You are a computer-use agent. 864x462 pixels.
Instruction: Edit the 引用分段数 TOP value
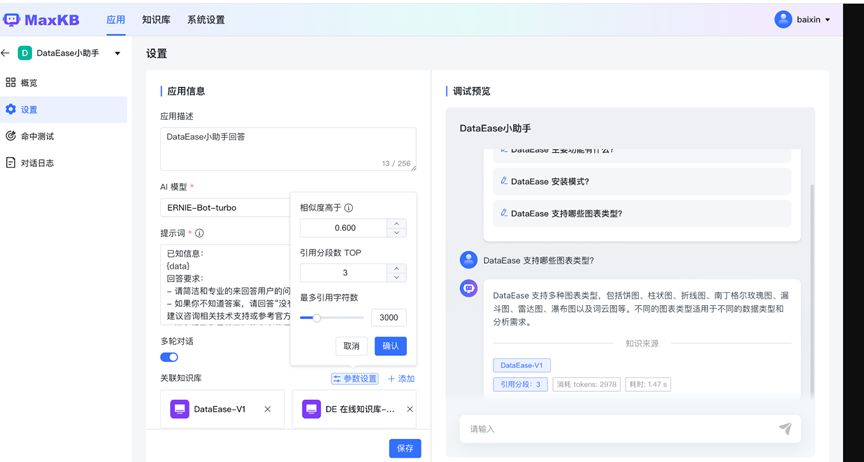coord(345,272)
